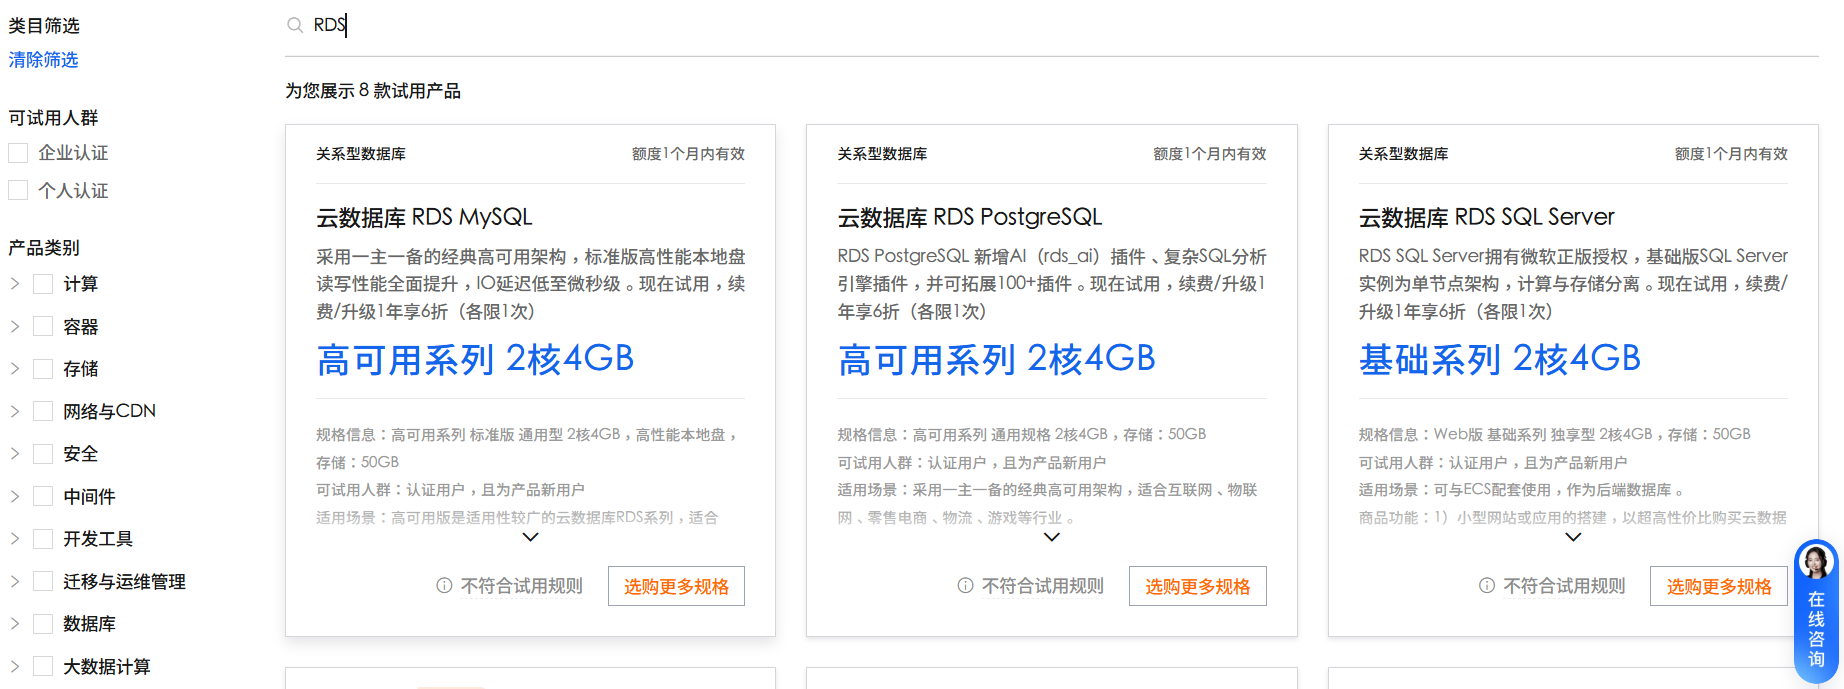Click the 产品类别 filter heading

pos(44,248)
